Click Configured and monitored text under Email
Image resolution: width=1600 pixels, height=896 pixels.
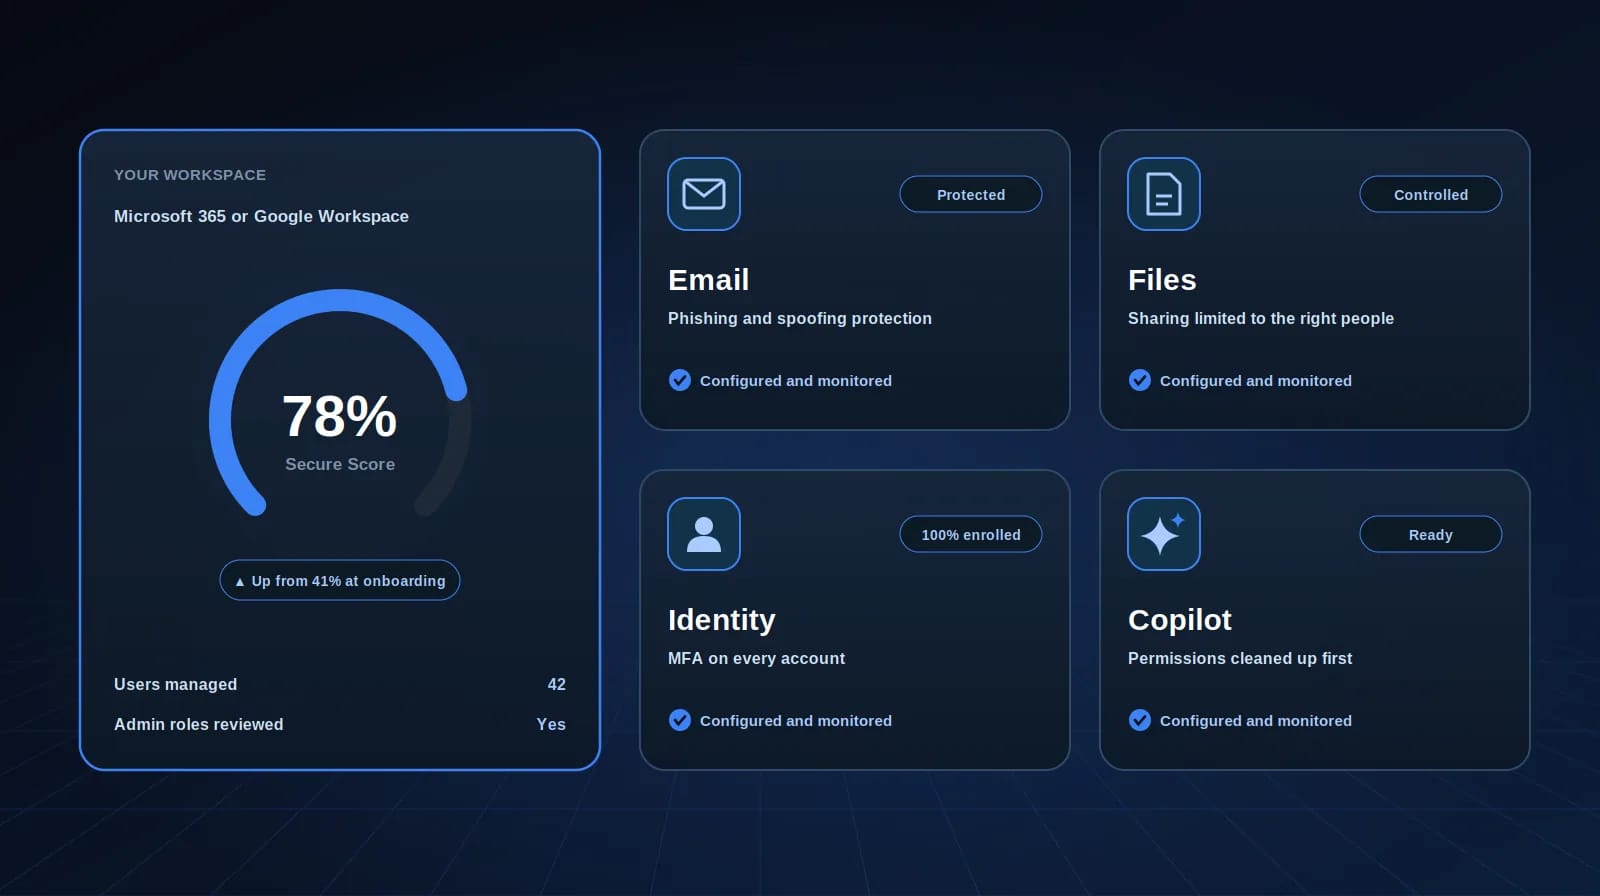click(x=796, y=381)
